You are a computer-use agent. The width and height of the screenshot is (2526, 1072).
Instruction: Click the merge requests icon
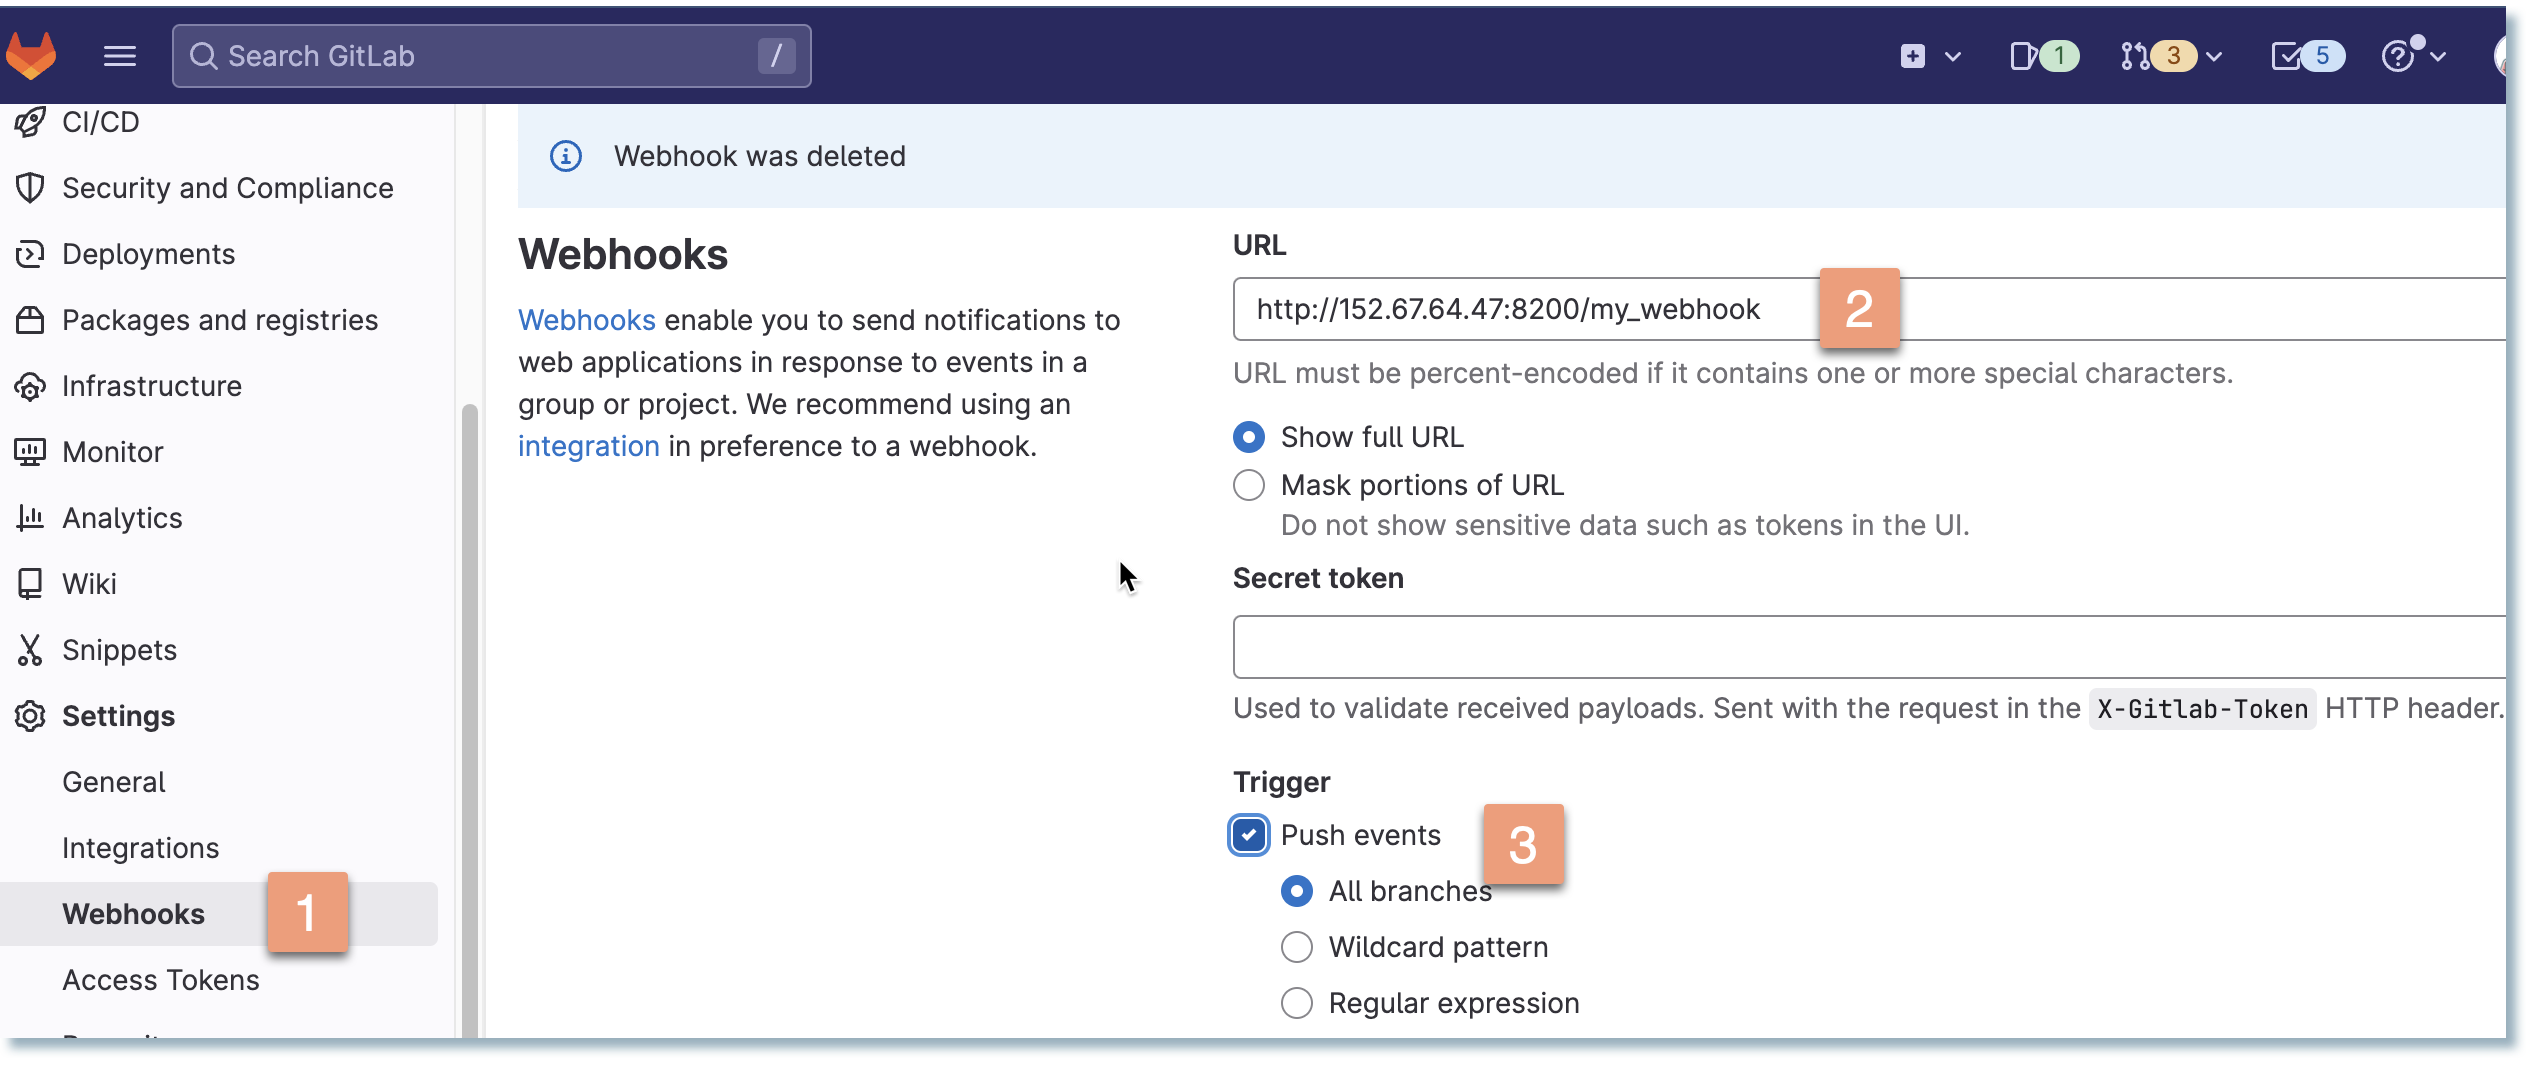(2136, 56)
